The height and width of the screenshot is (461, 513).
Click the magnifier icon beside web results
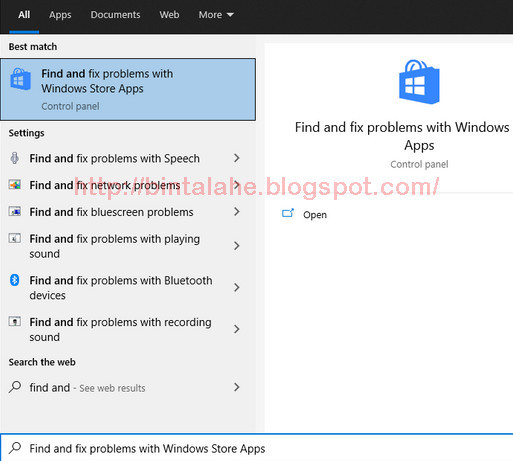(15, 387)
